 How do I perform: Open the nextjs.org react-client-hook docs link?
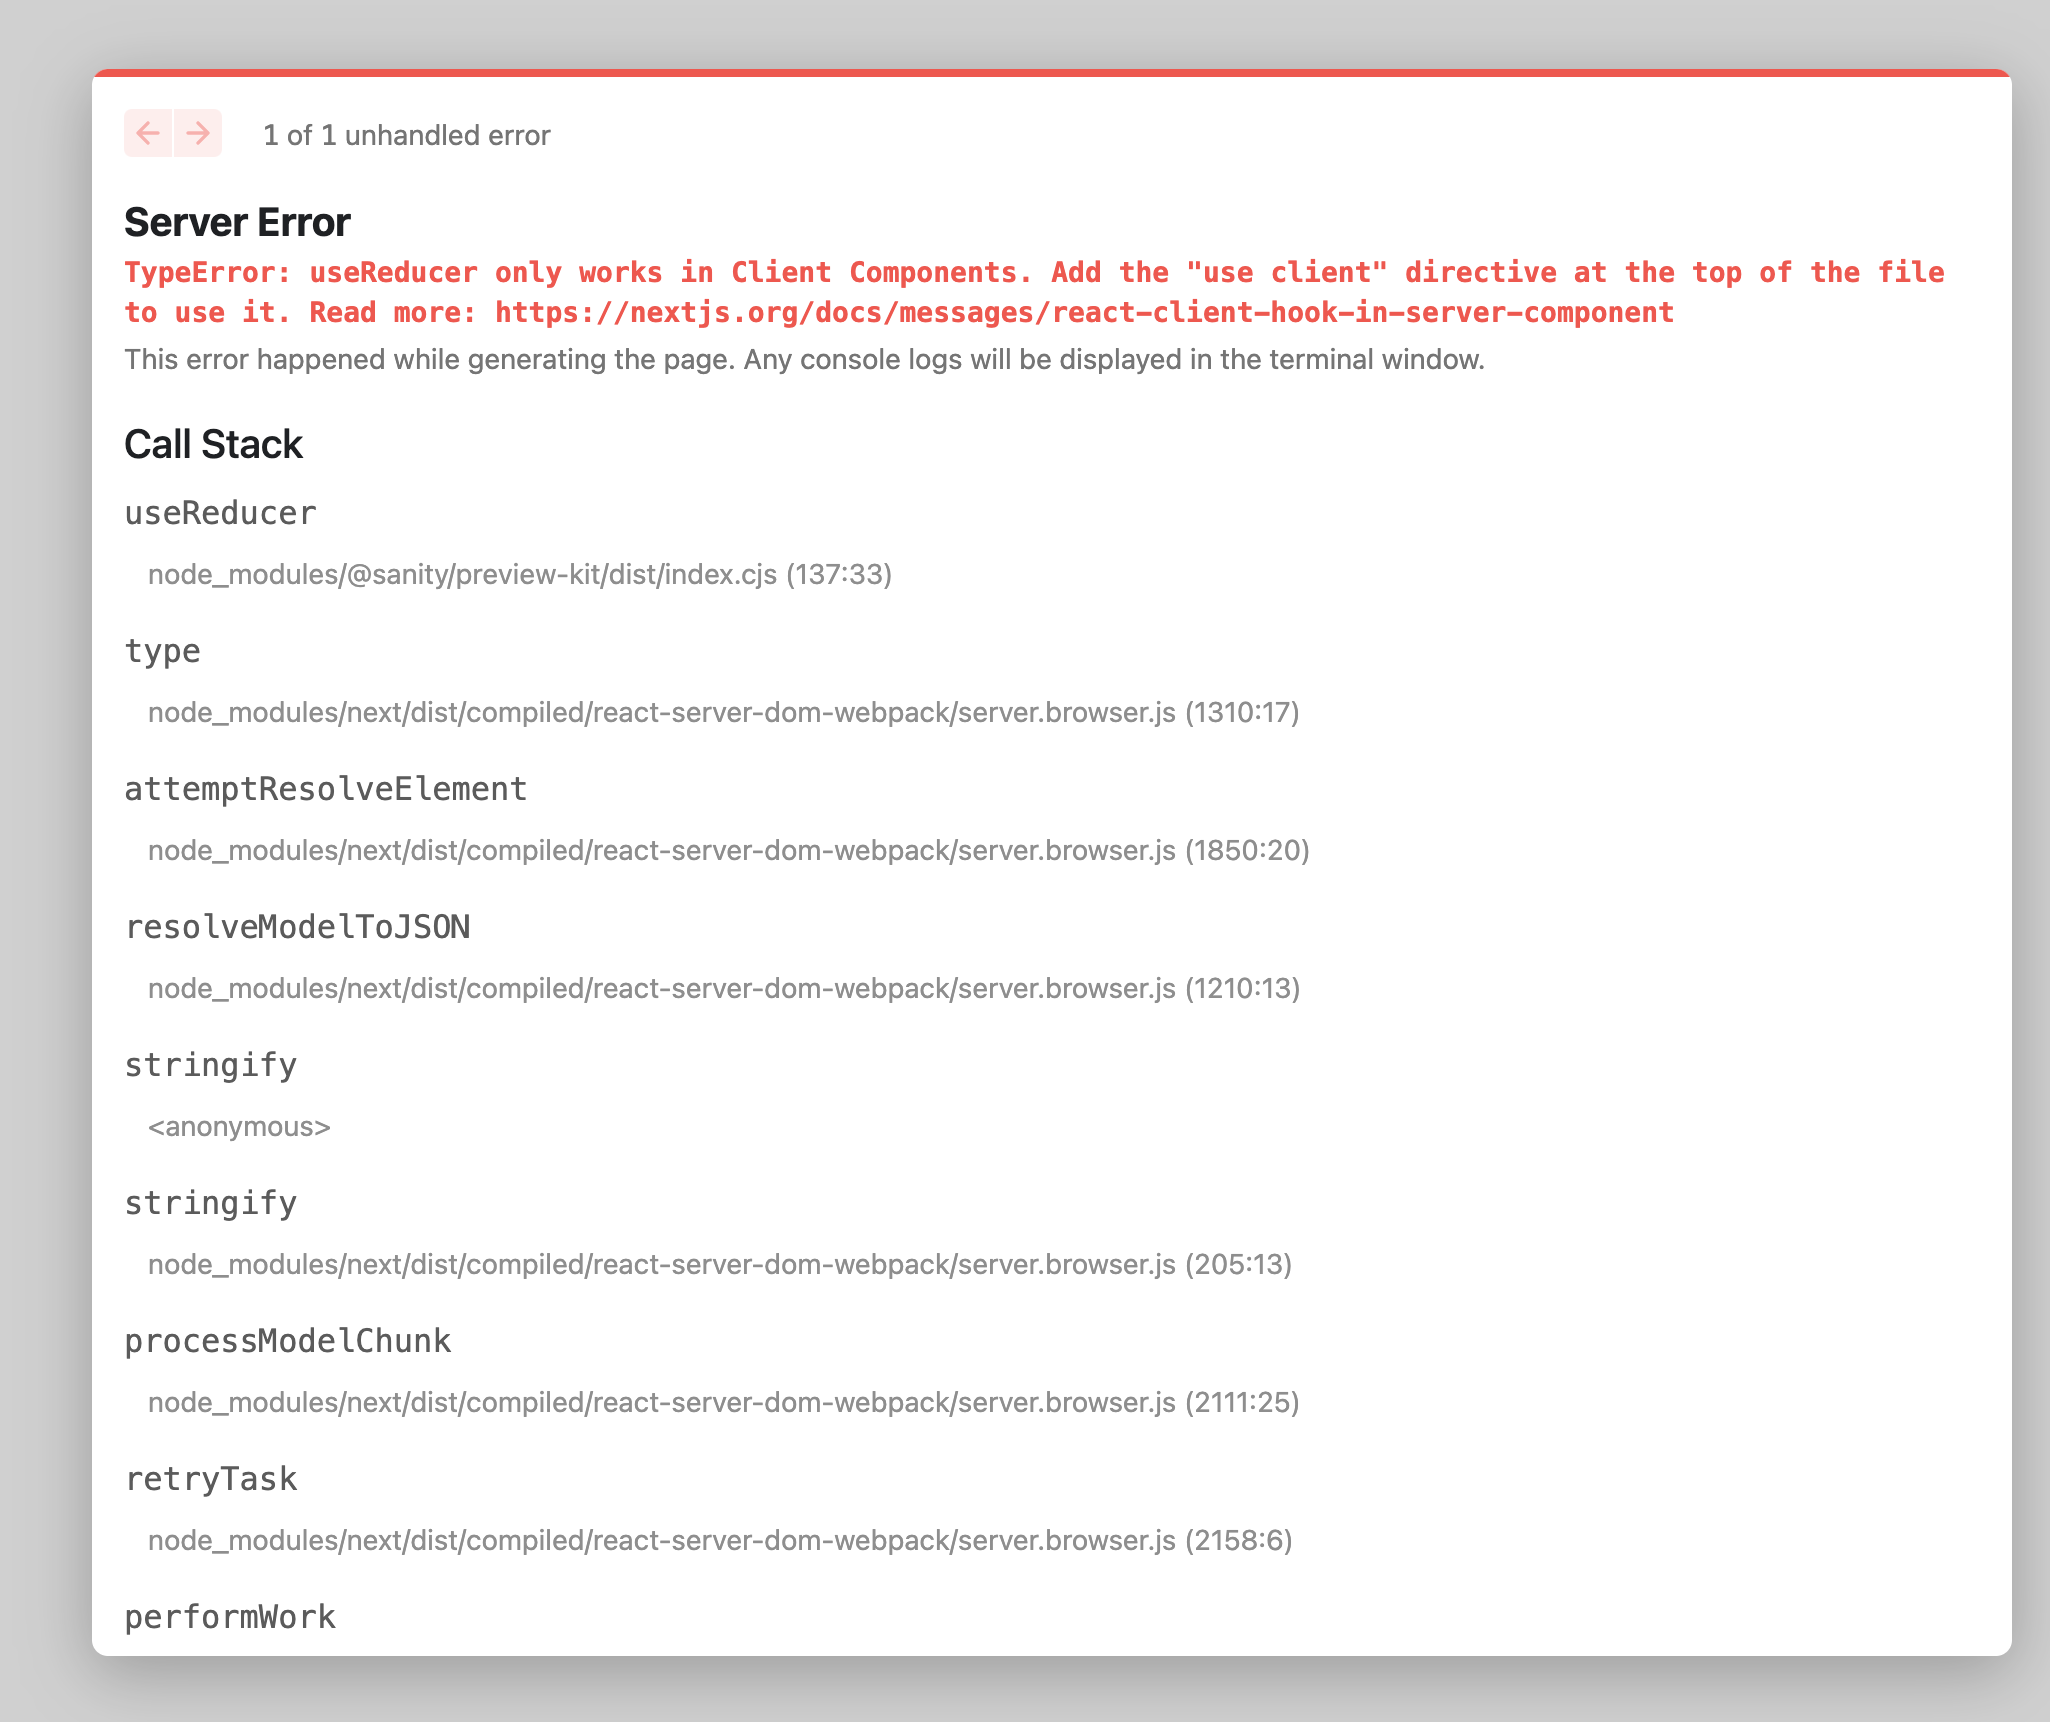coord(1084,312)
